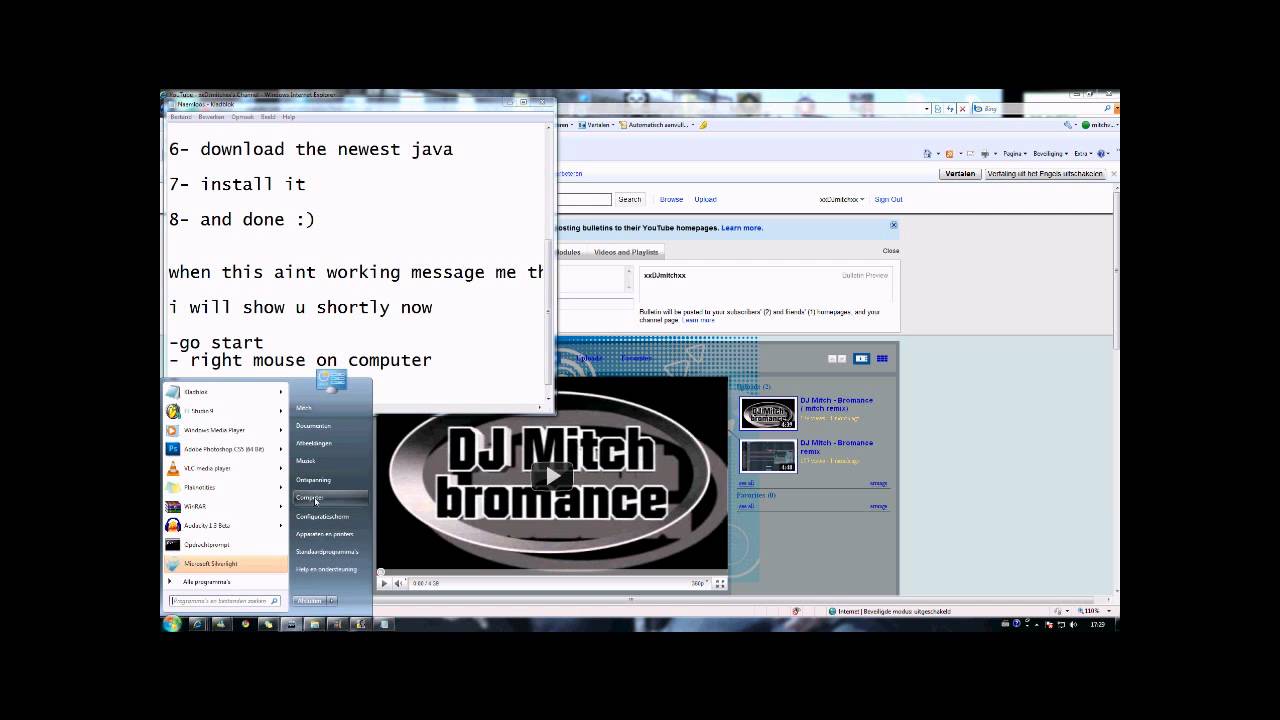Open Opdrachtprompt command prompt entry
Viewport: 1280px width, 720px height.
[225, 544]
